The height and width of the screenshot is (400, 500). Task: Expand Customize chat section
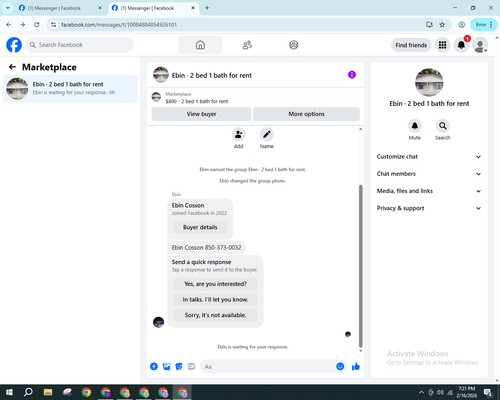coord(429,157)
